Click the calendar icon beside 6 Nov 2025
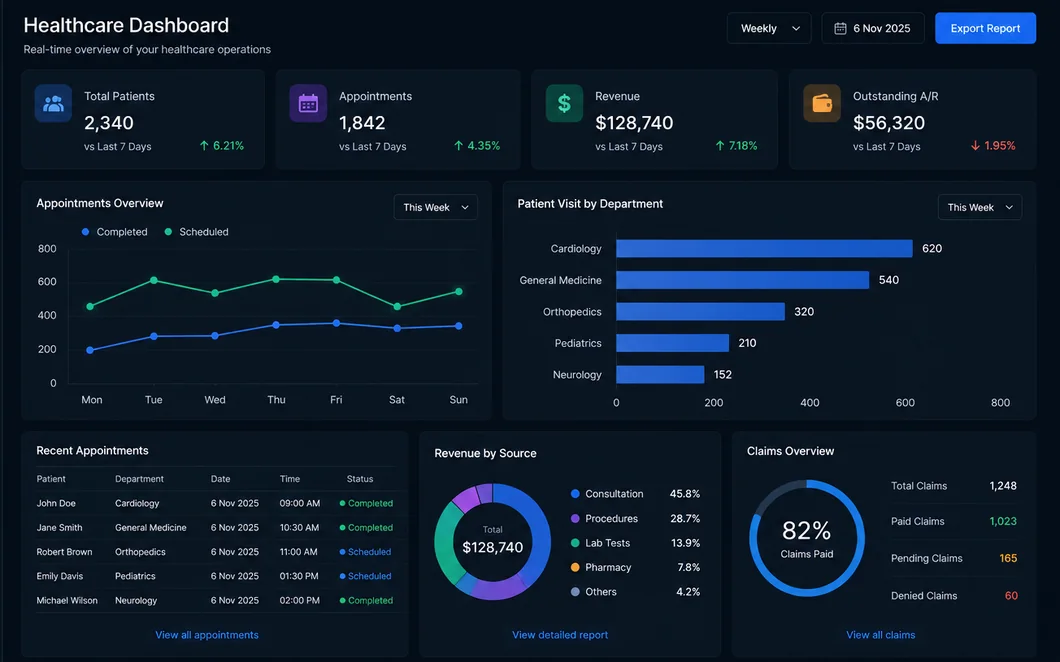Image resolution: width=1060 pixels, height=662 pixels. tap(840, 28)
